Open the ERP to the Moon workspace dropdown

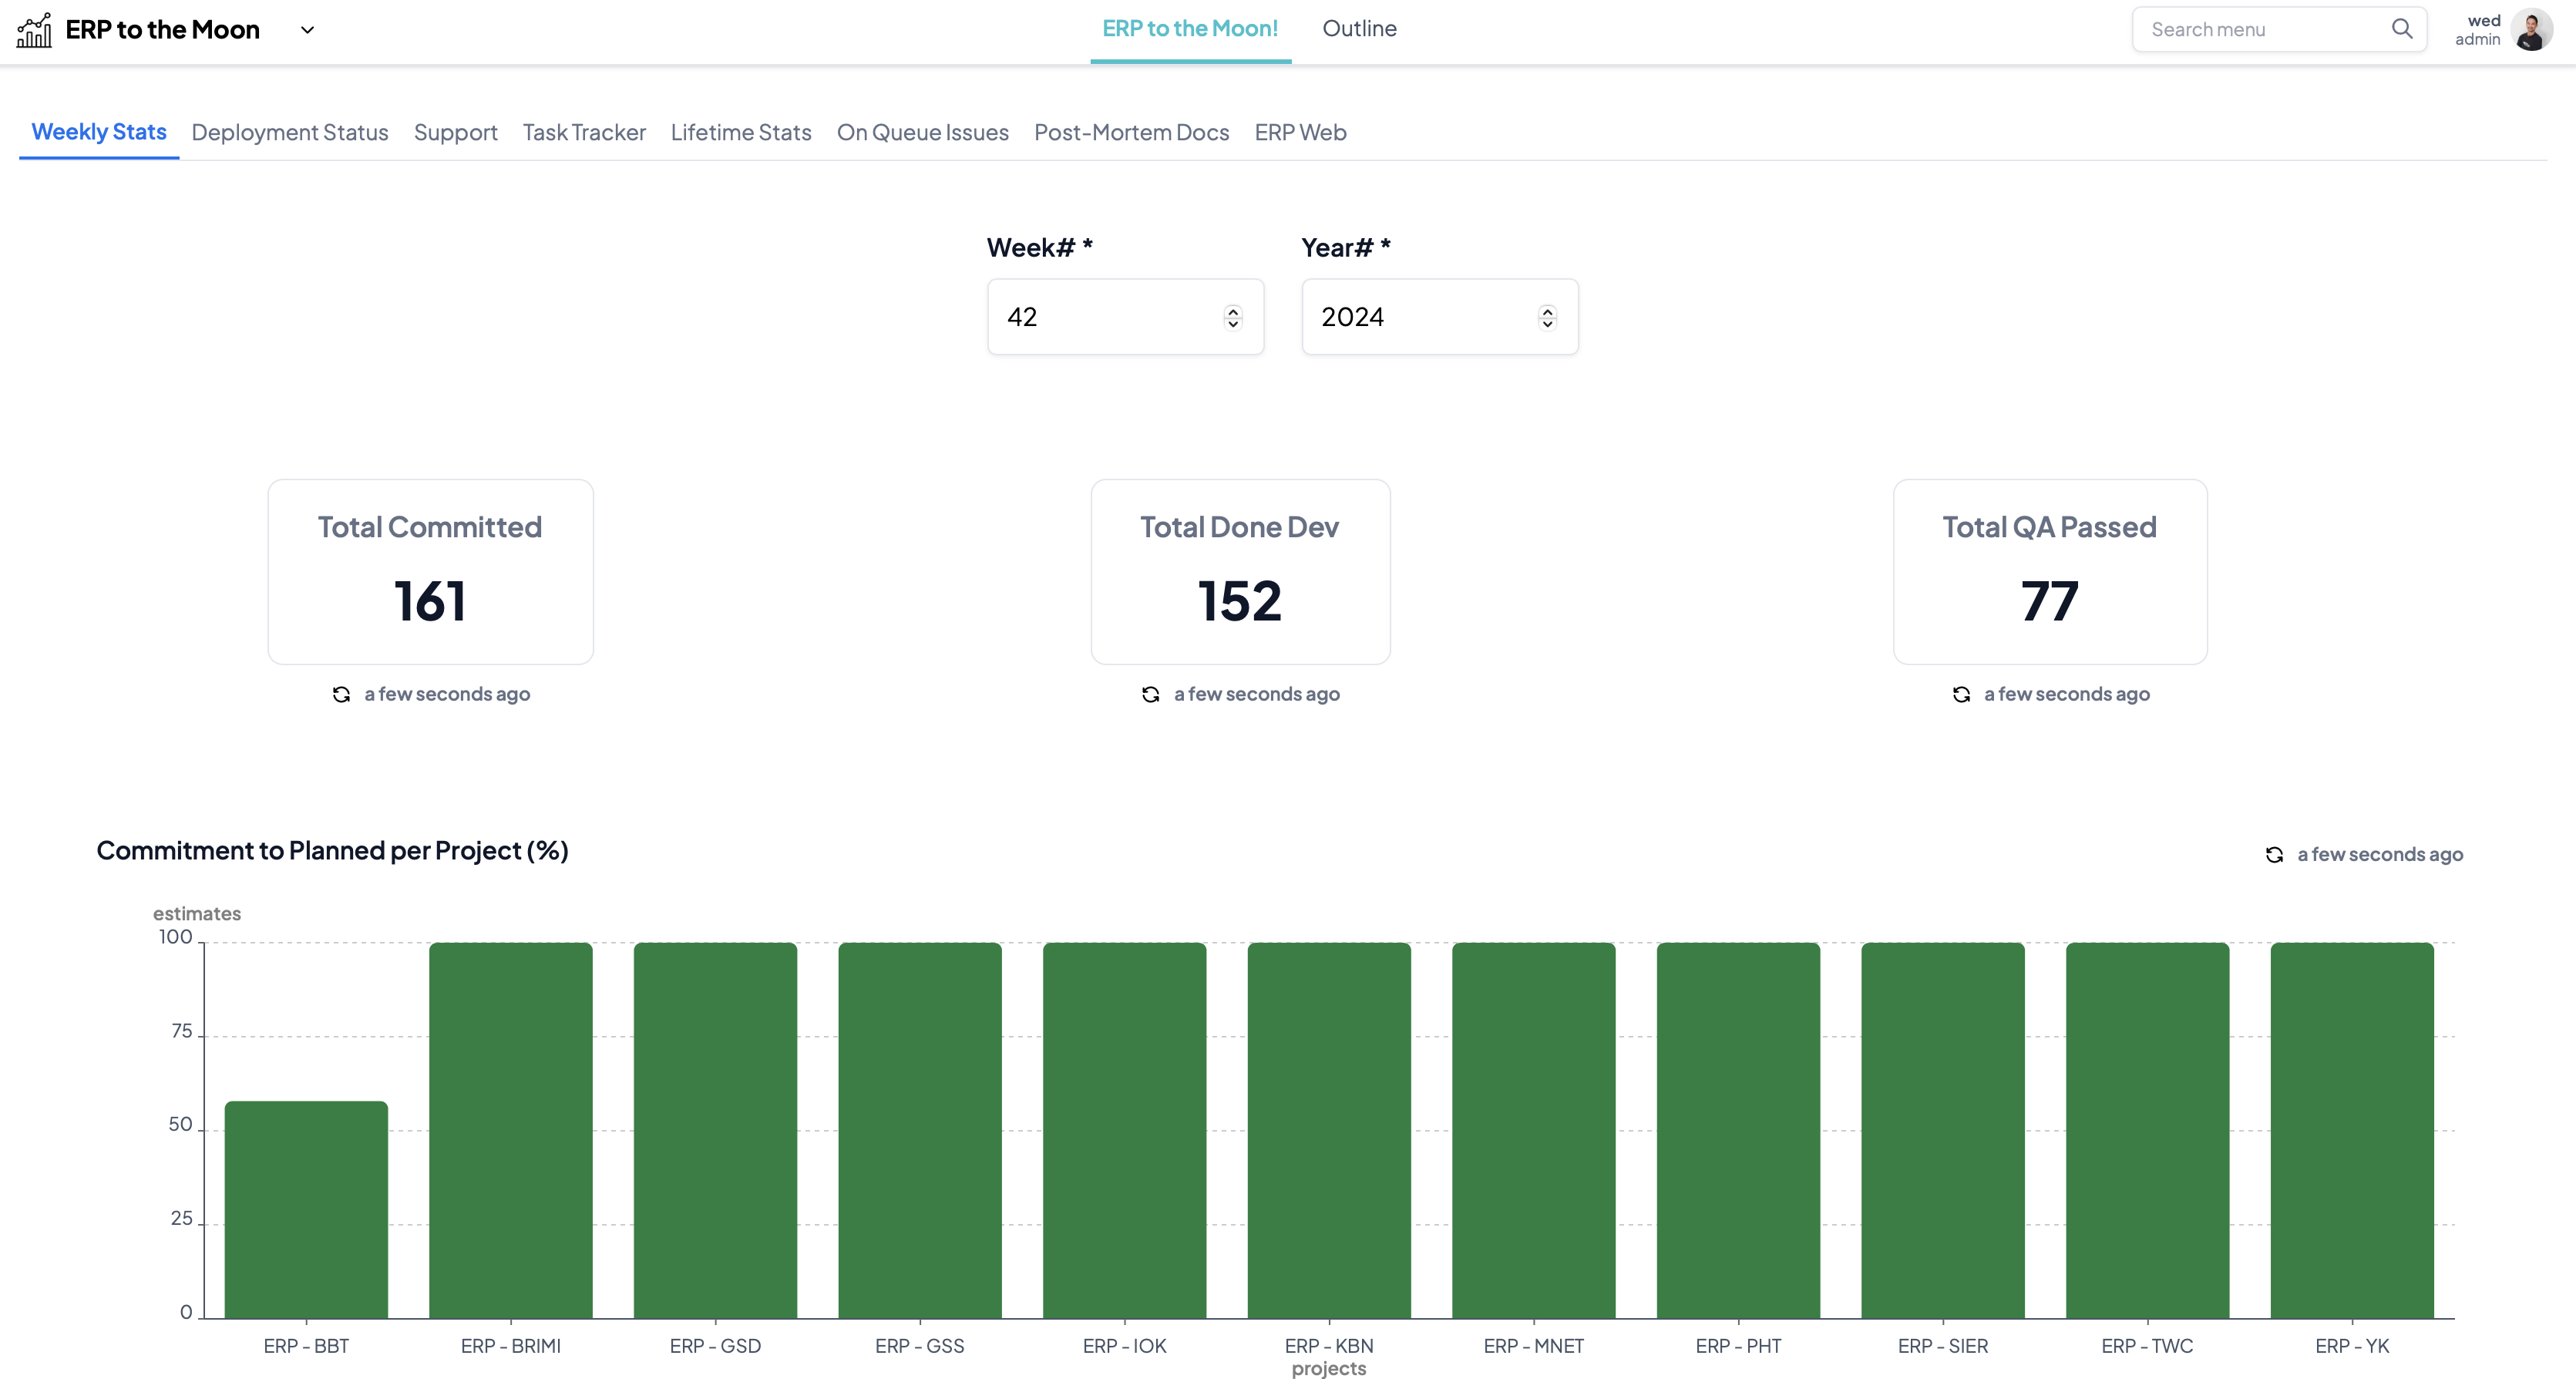click(307, 30)
